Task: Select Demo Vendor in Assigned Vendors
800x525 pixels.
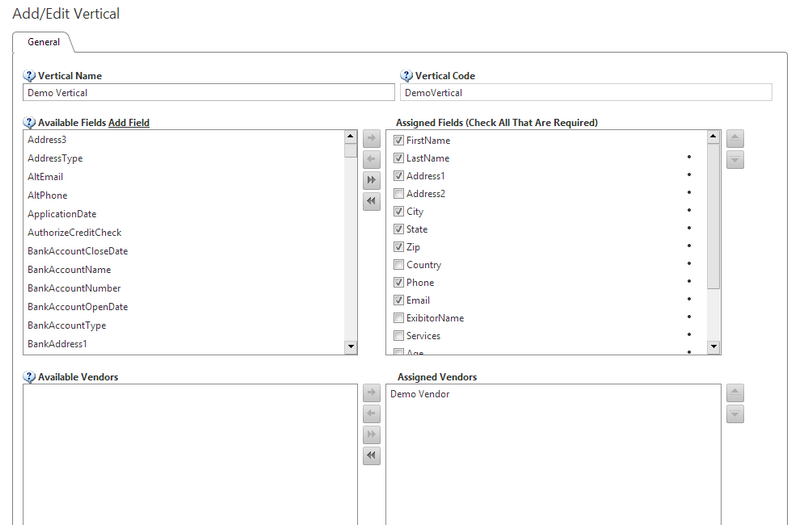Action: [x=419, y=394]
